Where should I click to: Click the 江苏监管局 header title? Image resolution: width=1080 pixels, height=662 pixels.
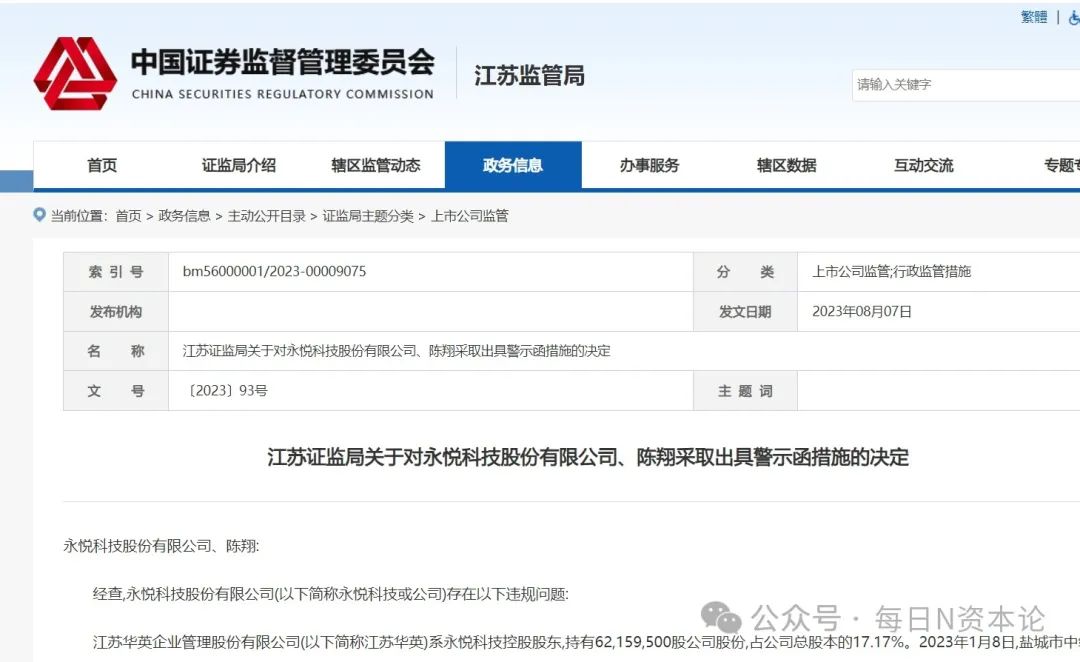(529, 76)
